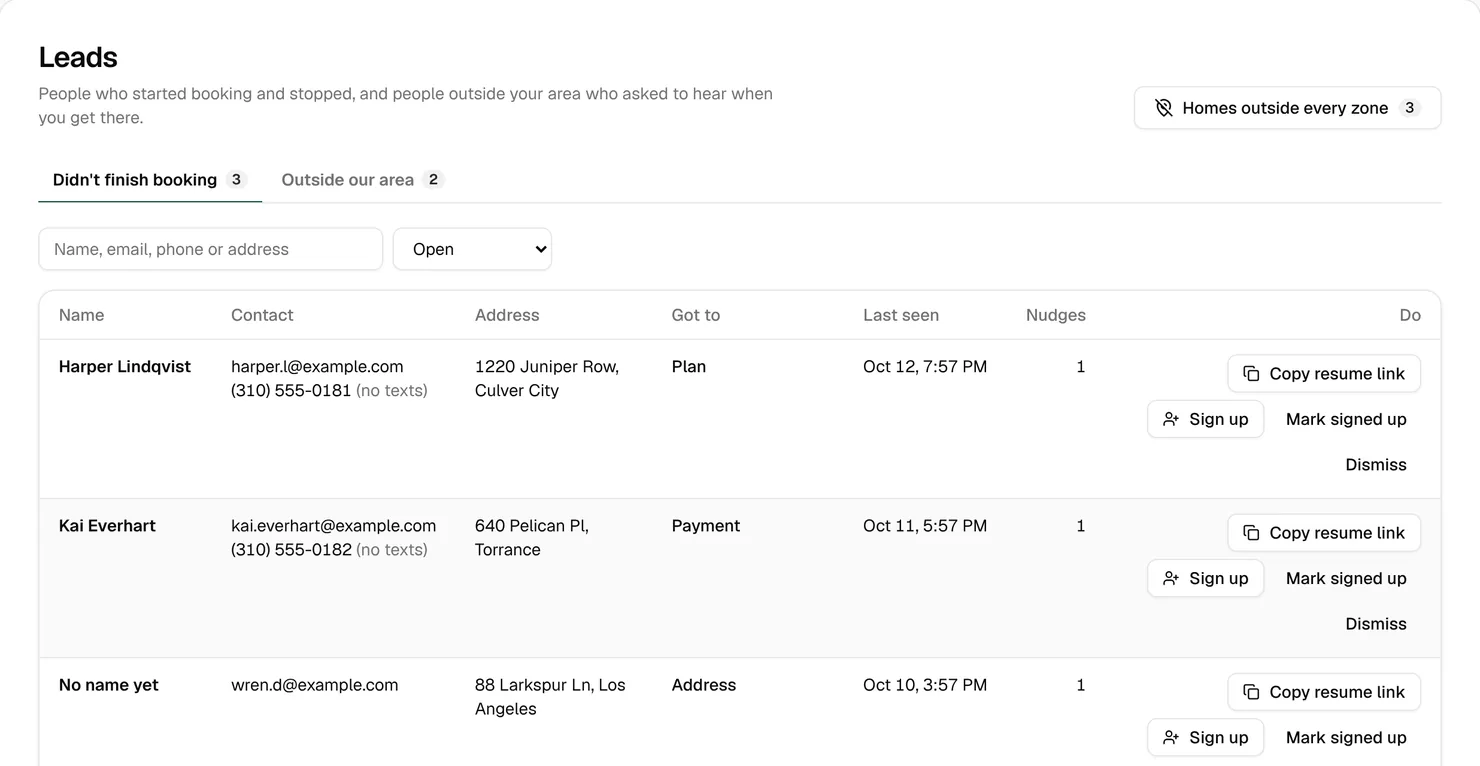Click address 88 Larkspur Ln, Los Angeles
The height and width of the screenshot is (766, 1480).
[550, 697]
